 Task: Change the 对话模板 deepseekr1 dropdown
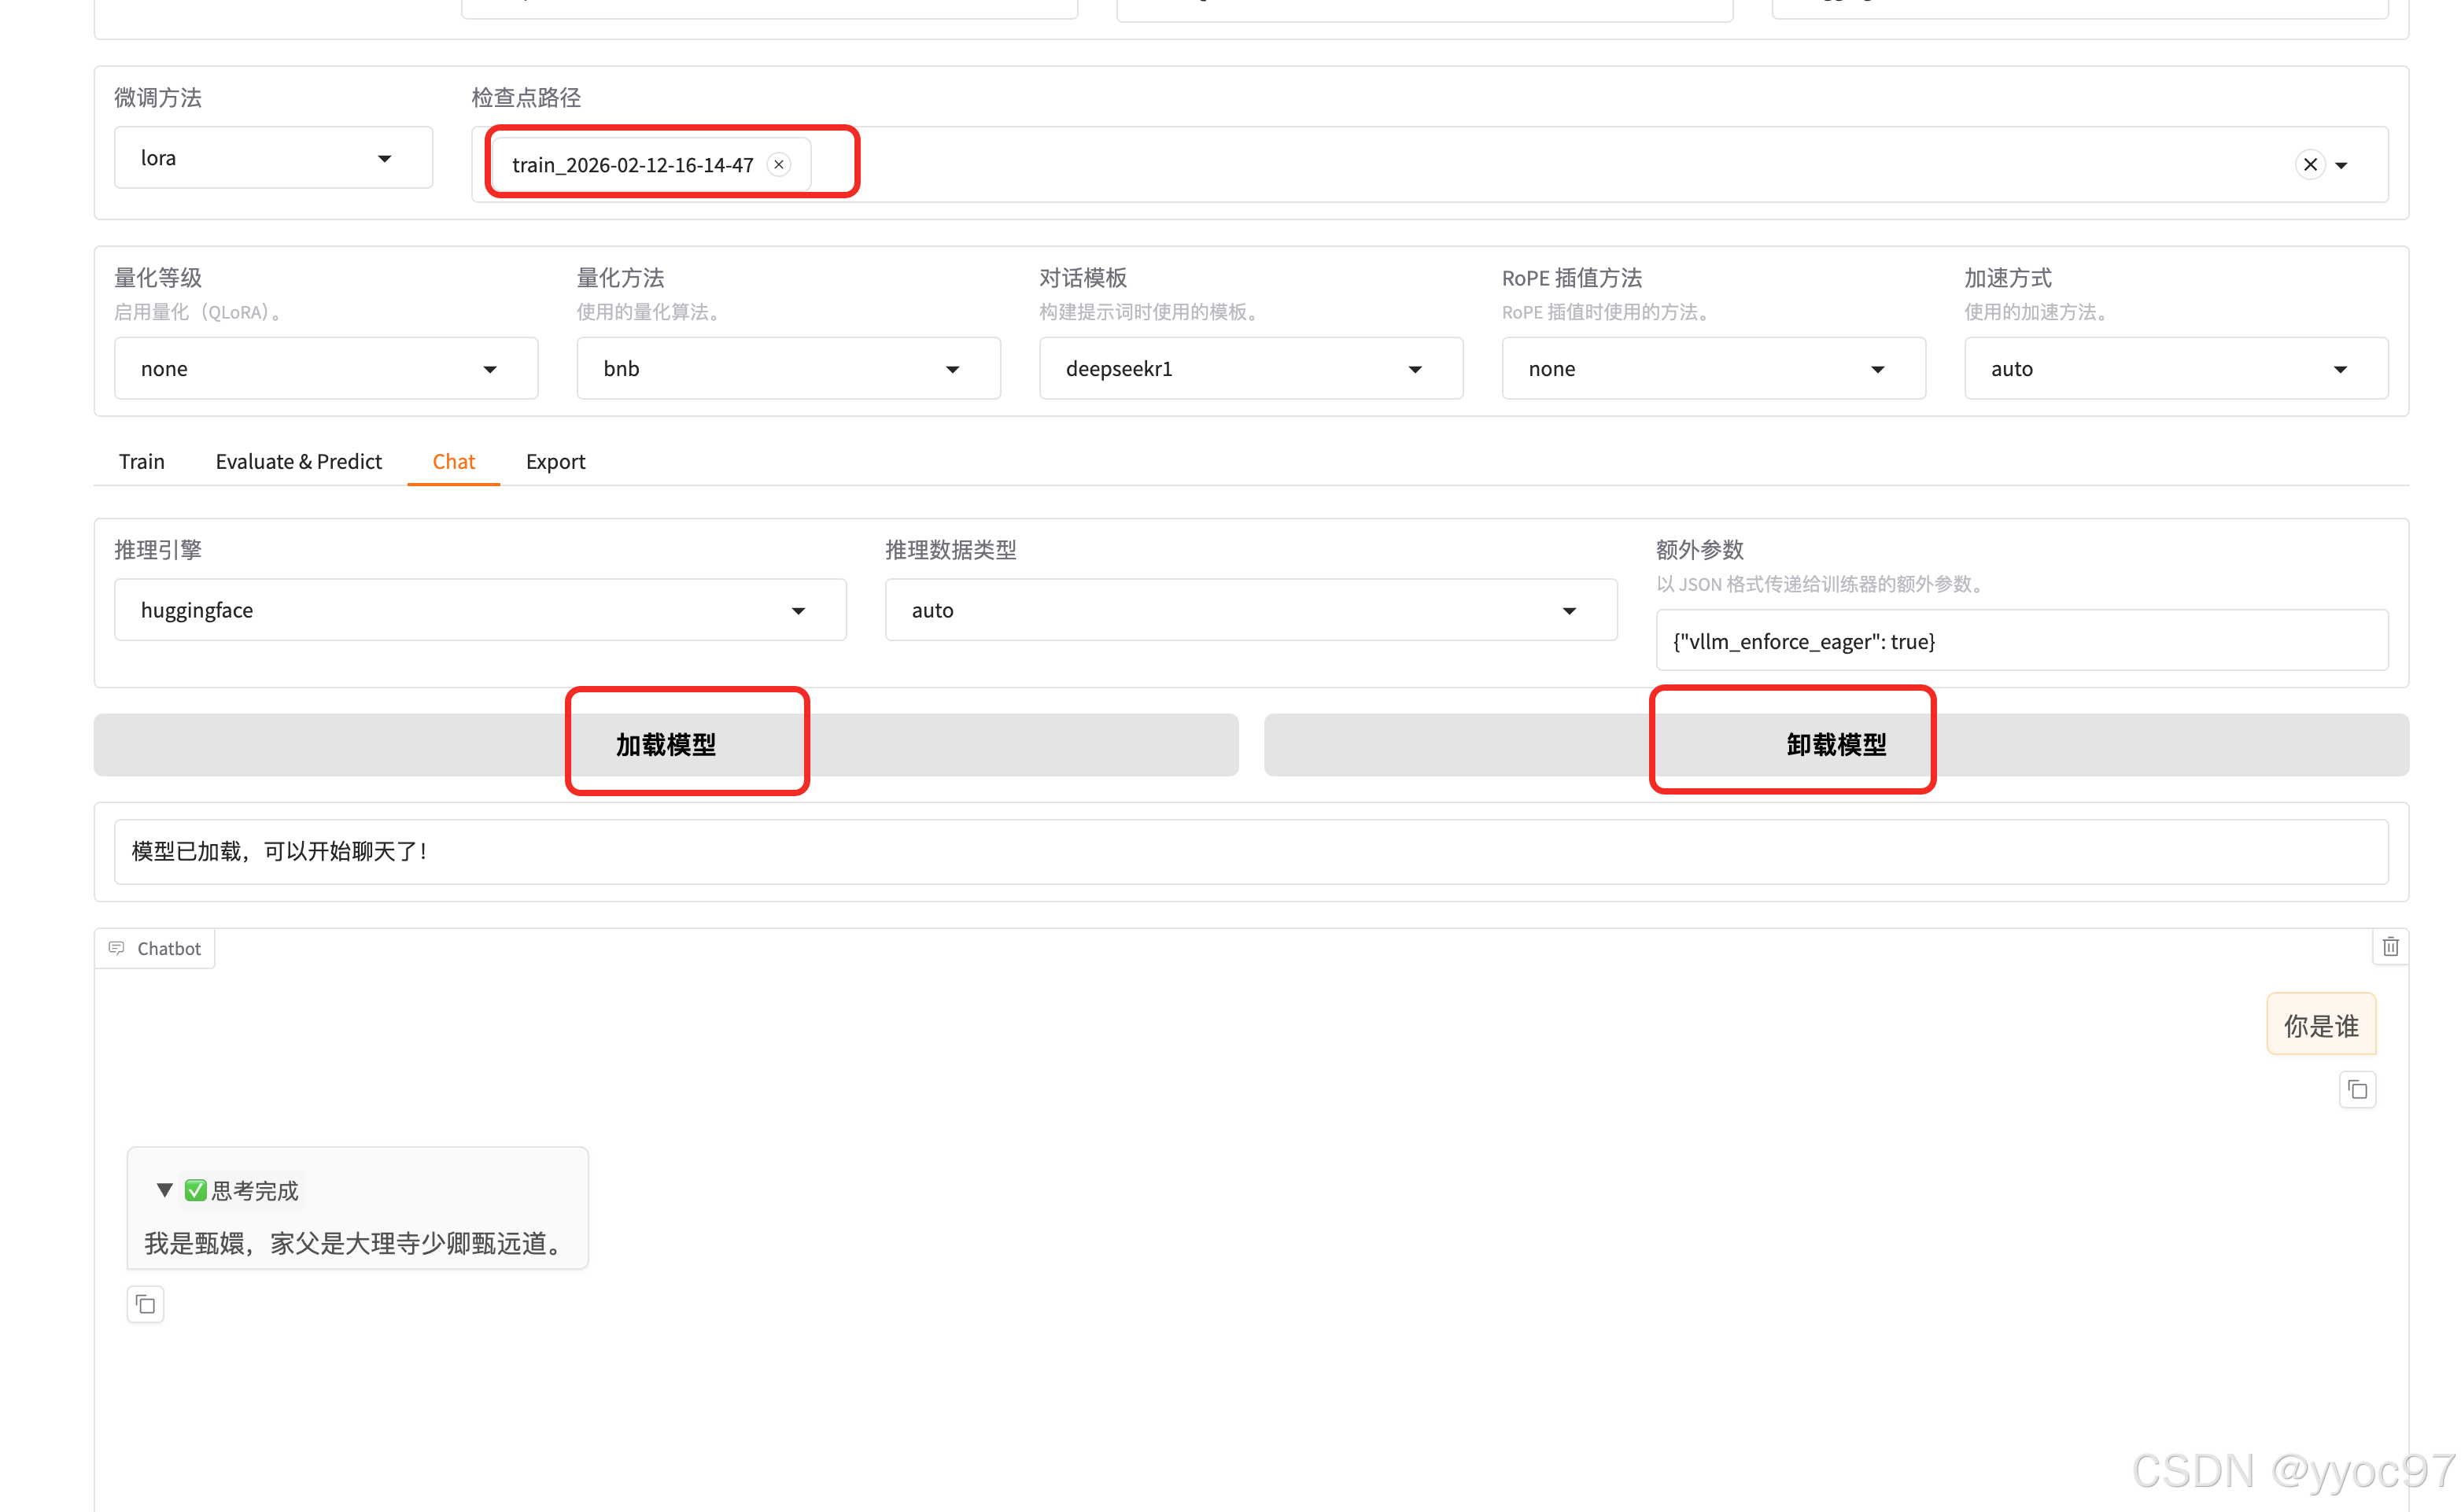[x=1250, y=369]
